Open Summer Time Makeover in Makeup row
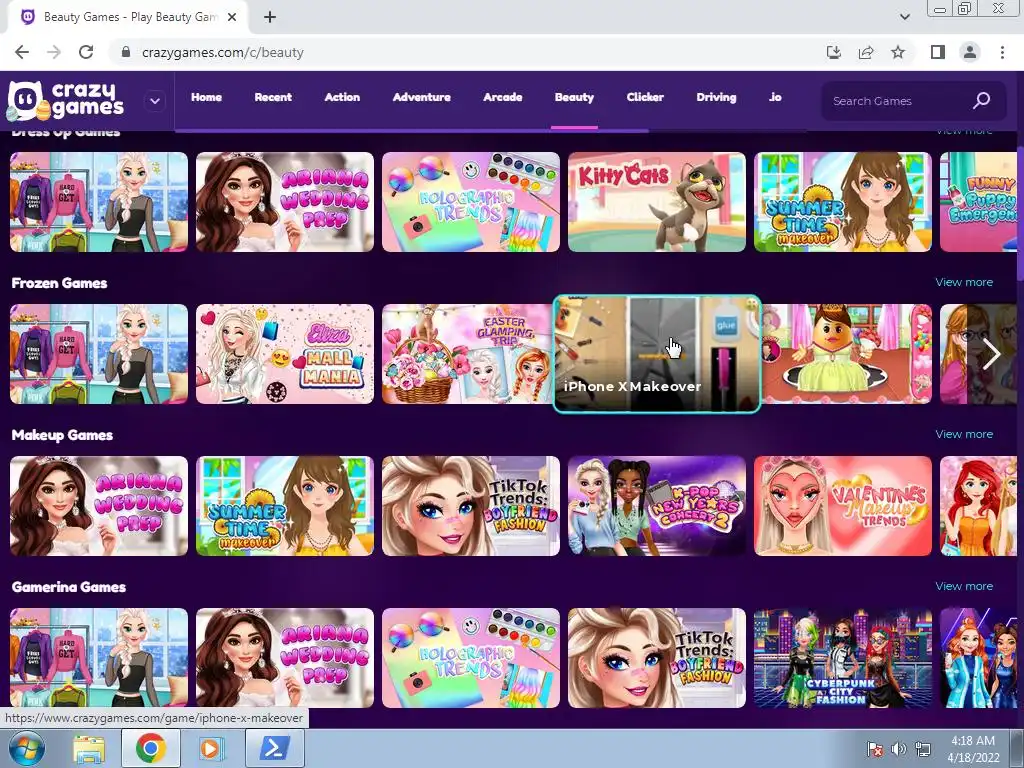The width and height of the screenshot is (1024, 768). (285, 506)
